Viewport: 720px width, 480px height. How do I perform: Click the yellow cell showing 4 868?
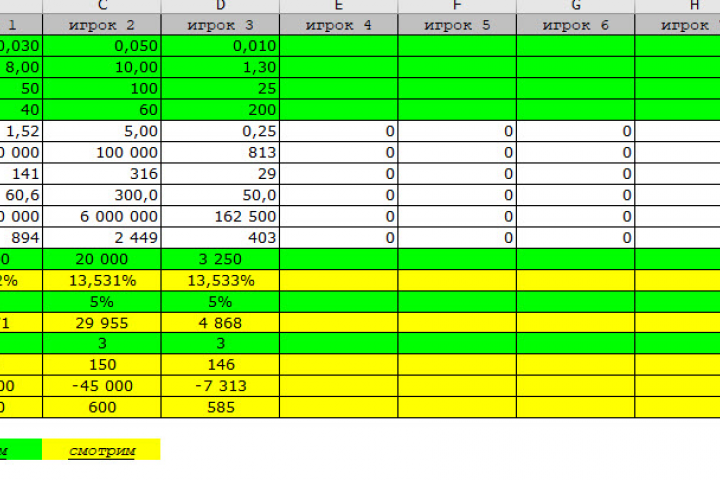[x=220, y=323]
